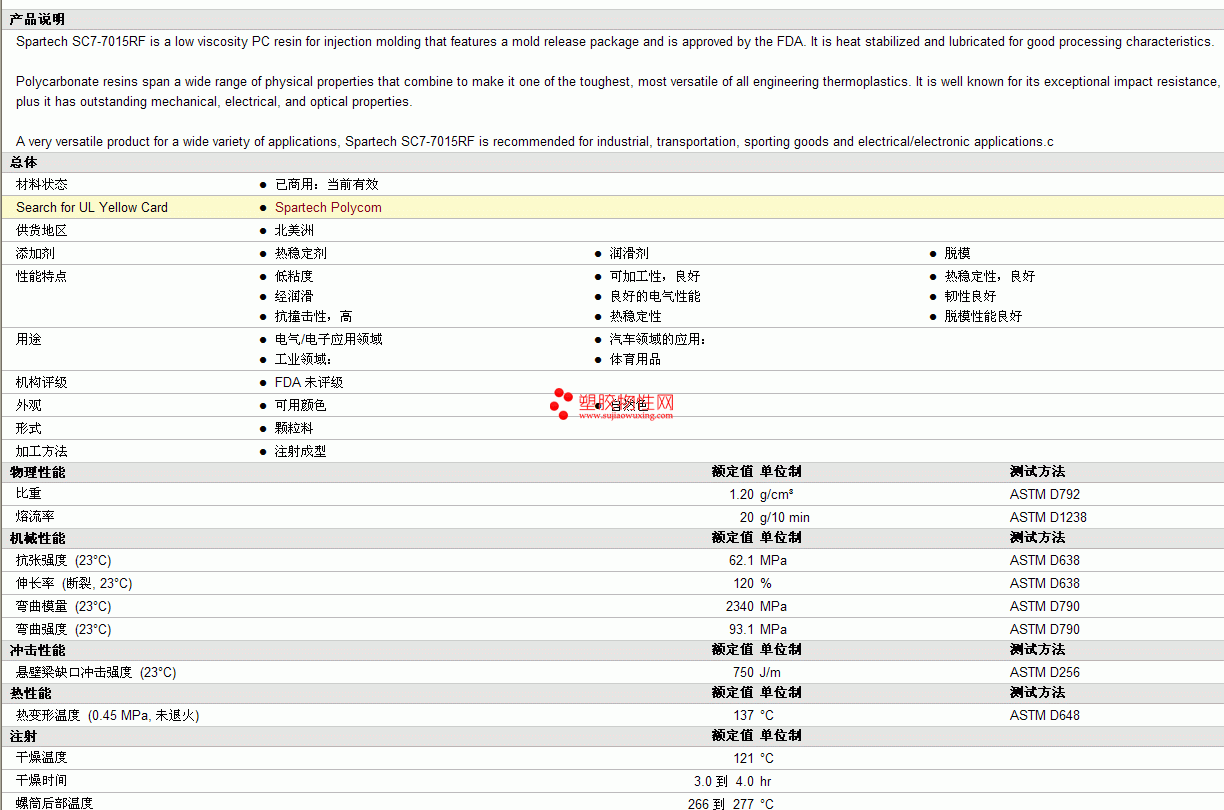The image size is (1224, 810).
Task: Select the 经润滑 feature entry
Action: click(294, 296)
